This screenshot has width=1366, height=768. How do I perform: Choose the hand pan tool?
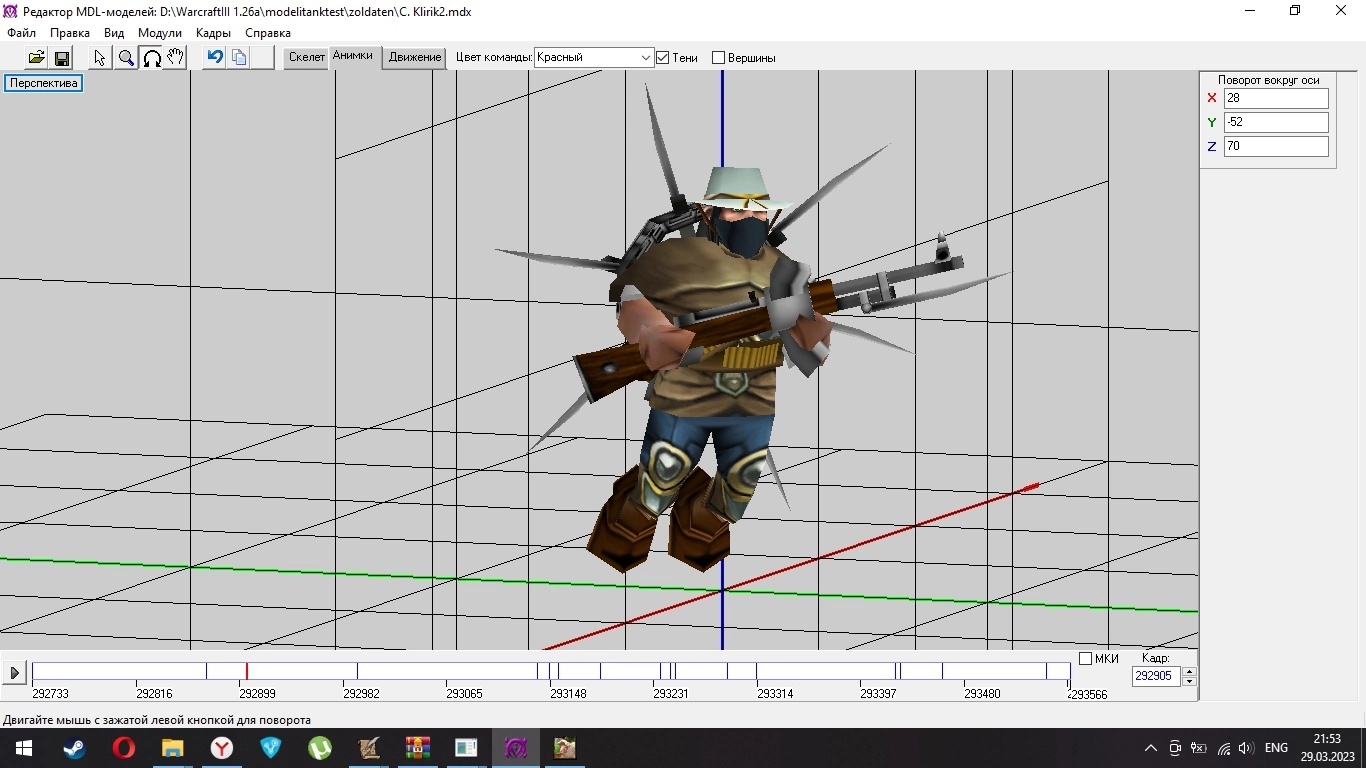(176, 58)
